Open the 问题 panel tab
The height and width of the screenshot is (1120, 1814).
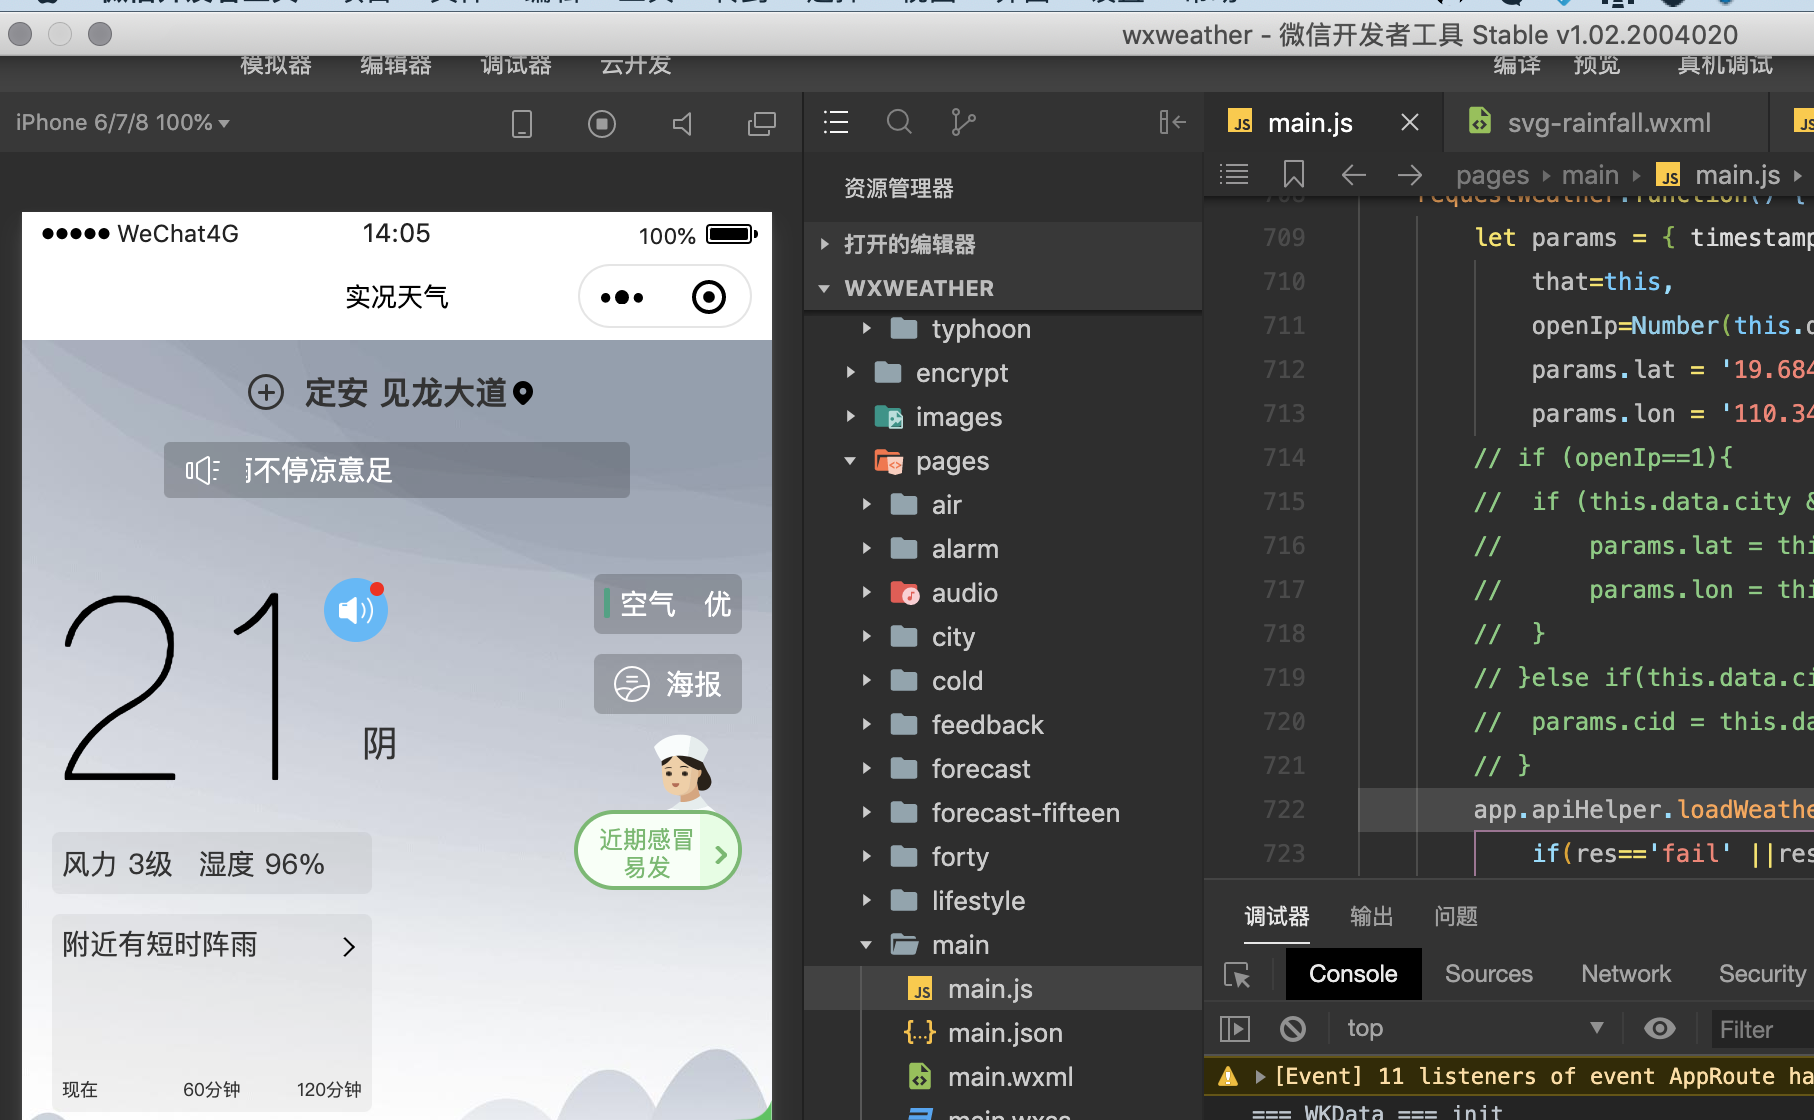(1456, 917)
